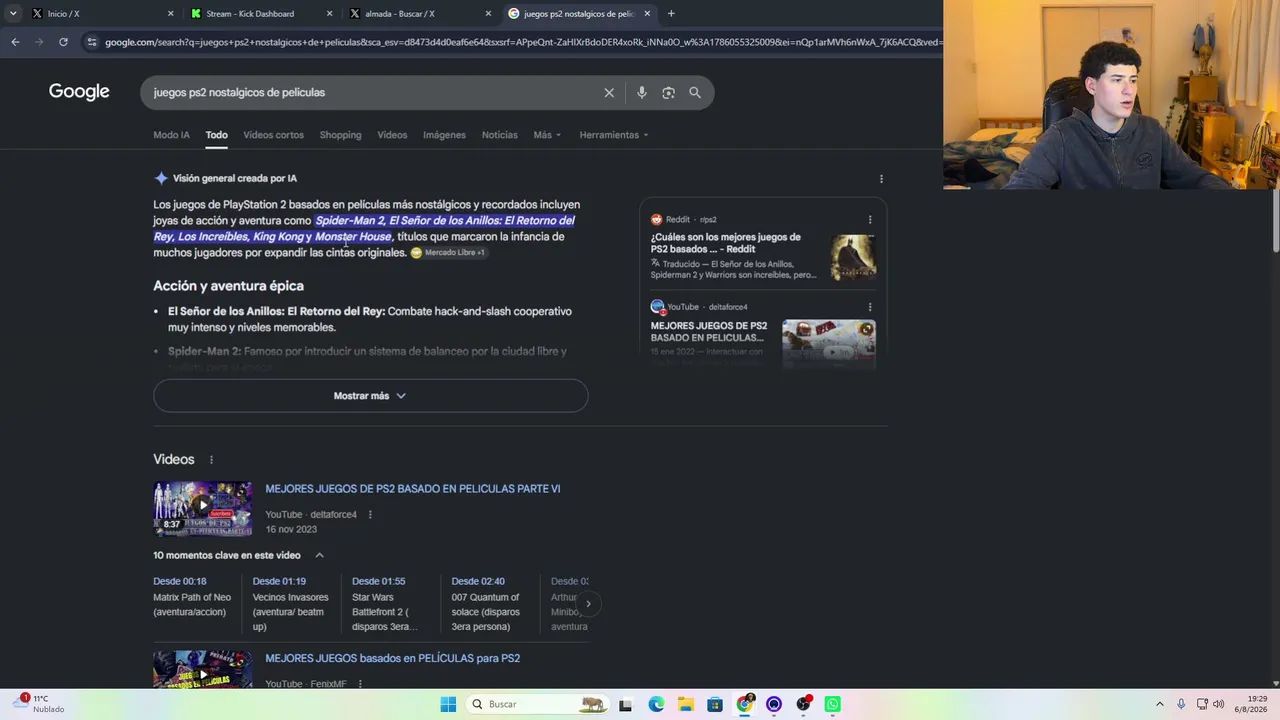1280x720 pixels.
Task: Open the Modo IA tab
Action: point(171,135)
